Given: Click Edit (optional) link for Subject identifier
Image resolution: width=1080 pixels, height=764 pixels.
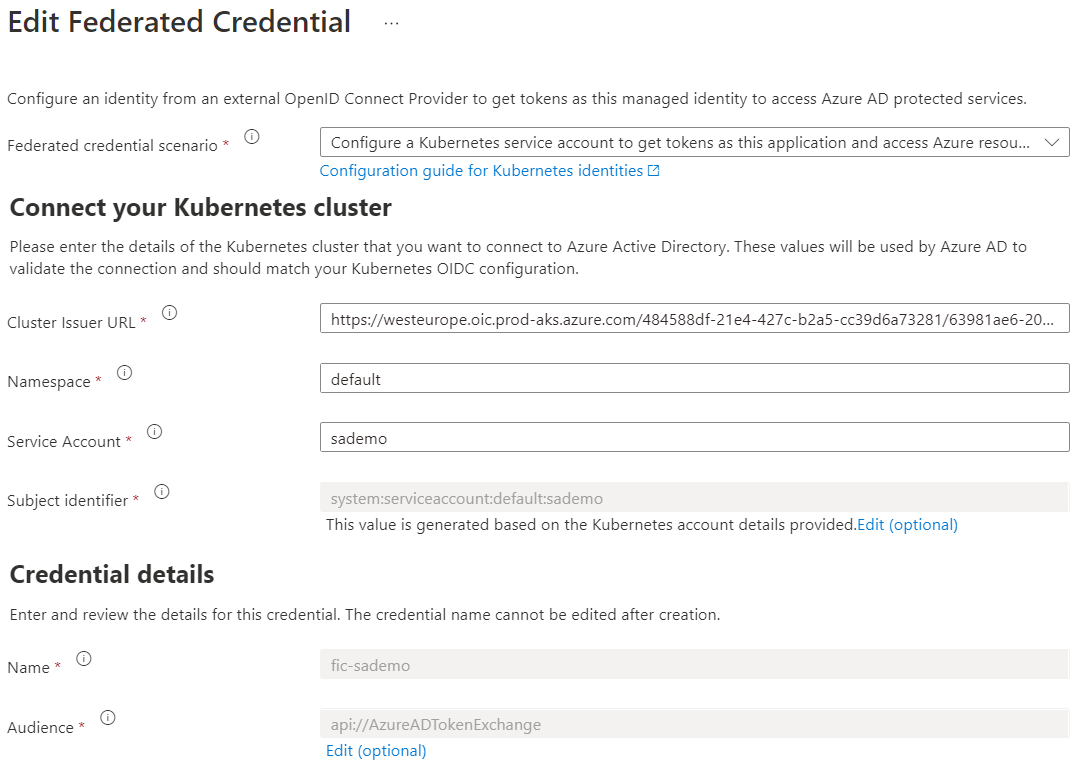Looking at the screenshot, I should (x=907, y=525).
